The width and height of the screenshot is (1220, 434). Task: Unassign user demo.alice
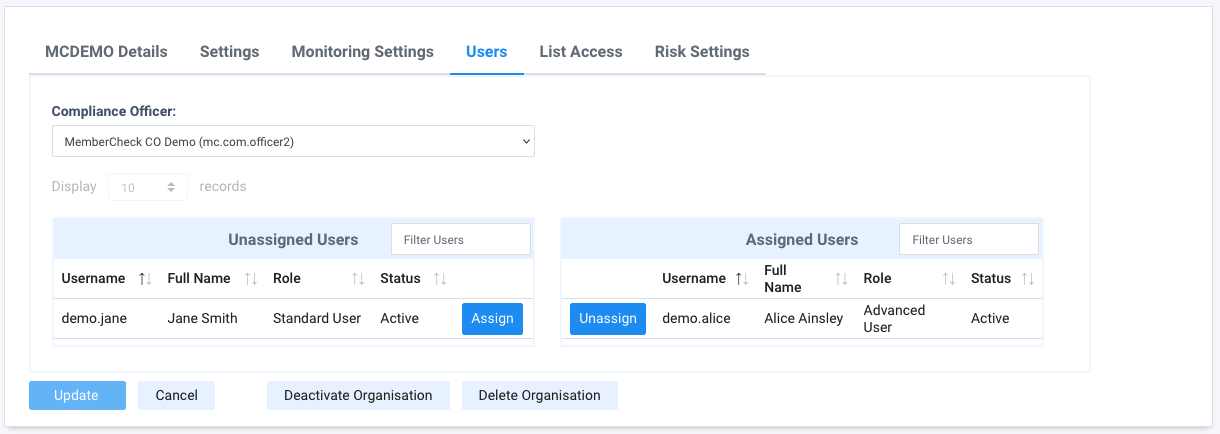pyautogui.click(x=608, y=319)
